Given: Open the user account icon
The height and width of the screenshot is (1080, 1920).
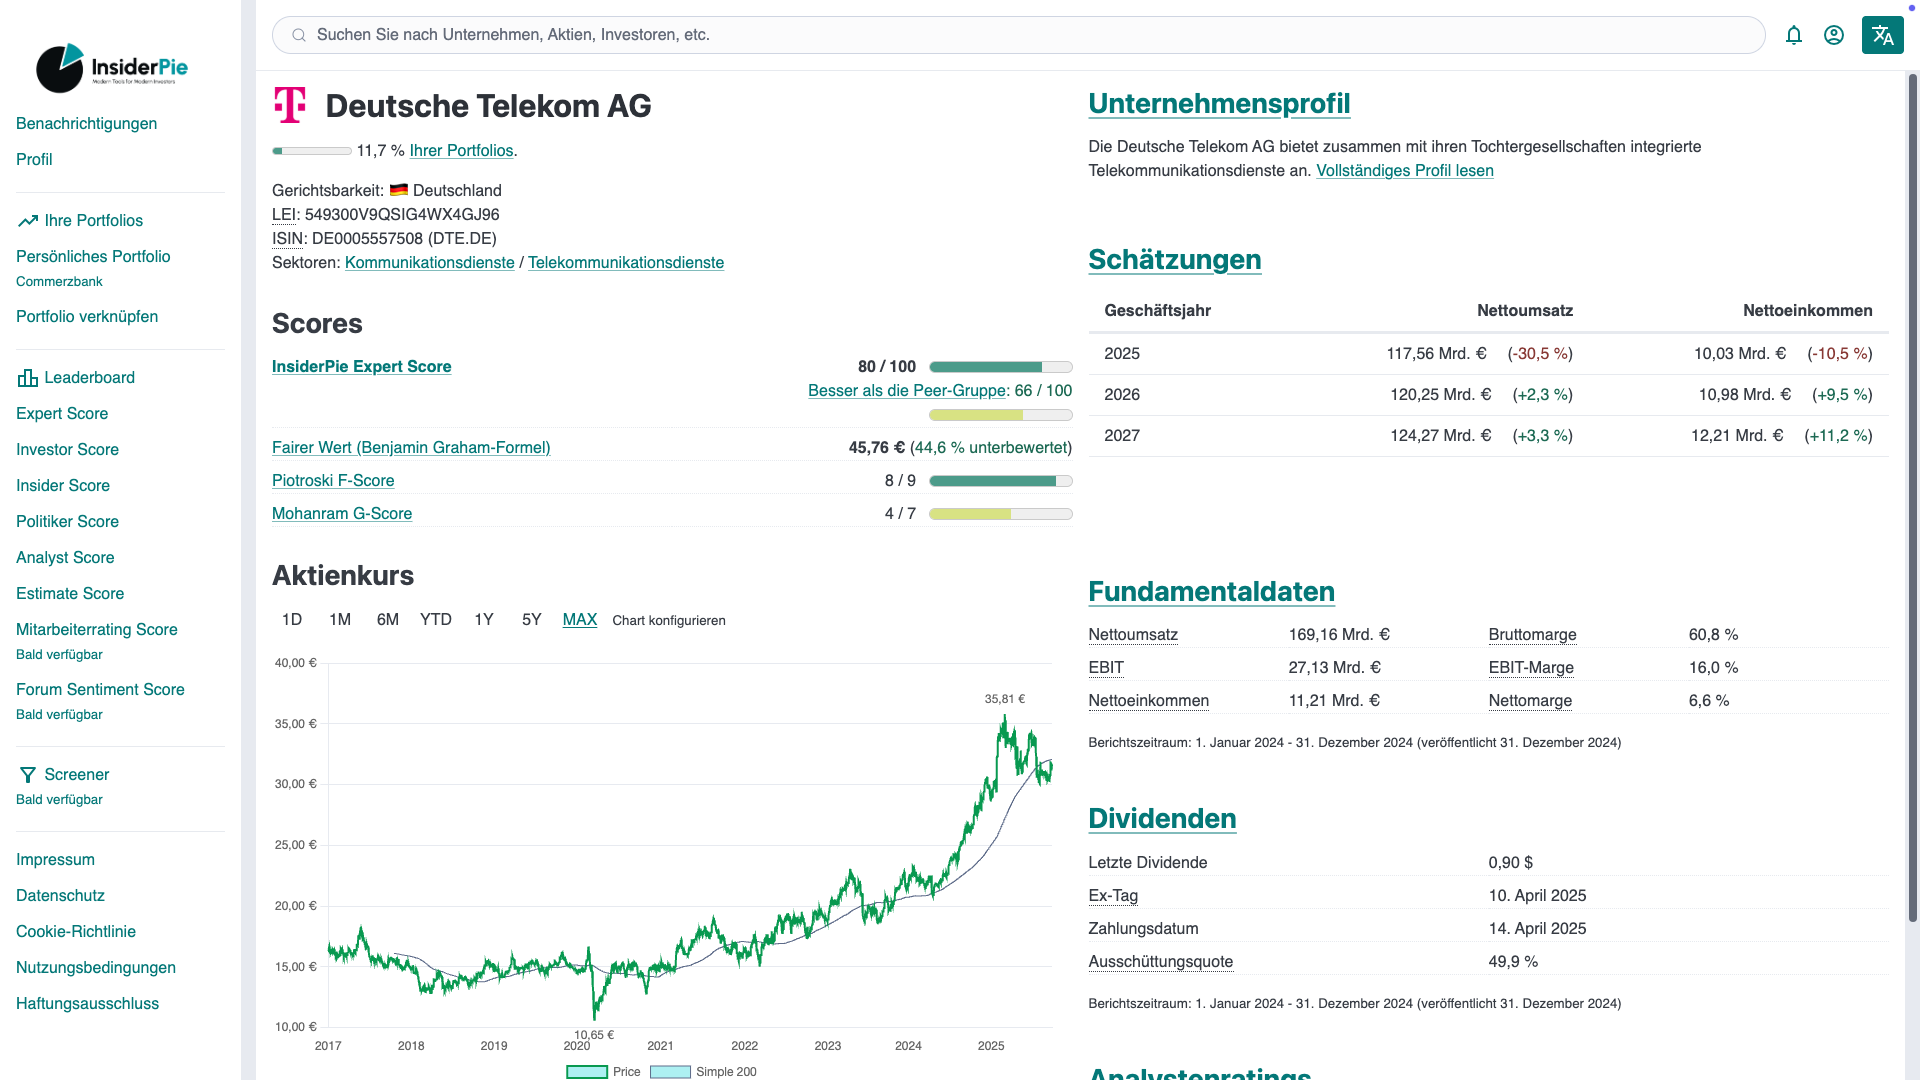Looking at the screenshot, I should (x=1834, y=35).
